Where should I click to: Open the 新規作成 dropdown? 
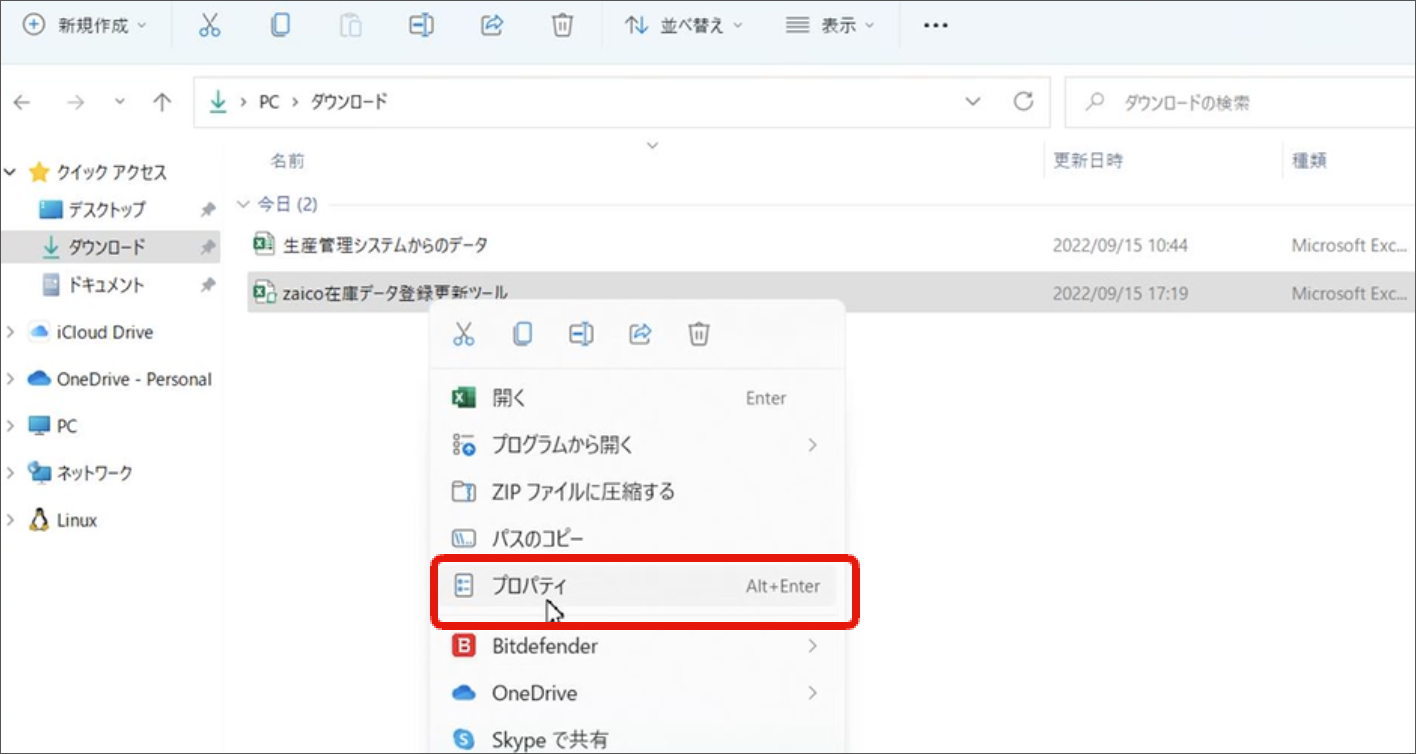click(85, 26)
